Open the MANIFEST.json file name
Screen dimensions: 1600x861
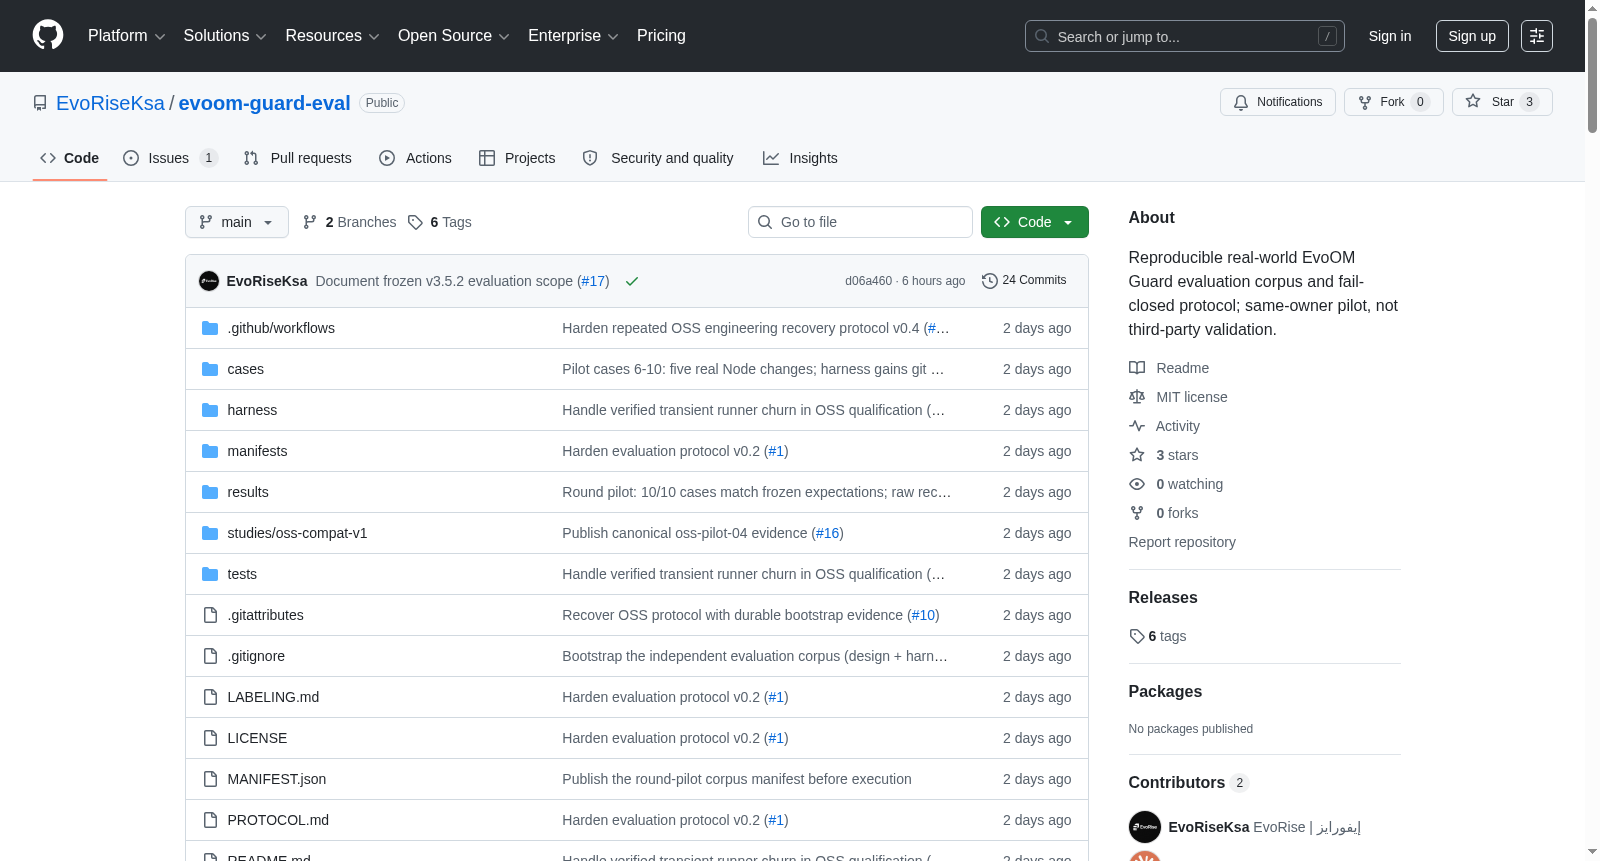coord(277,779)
